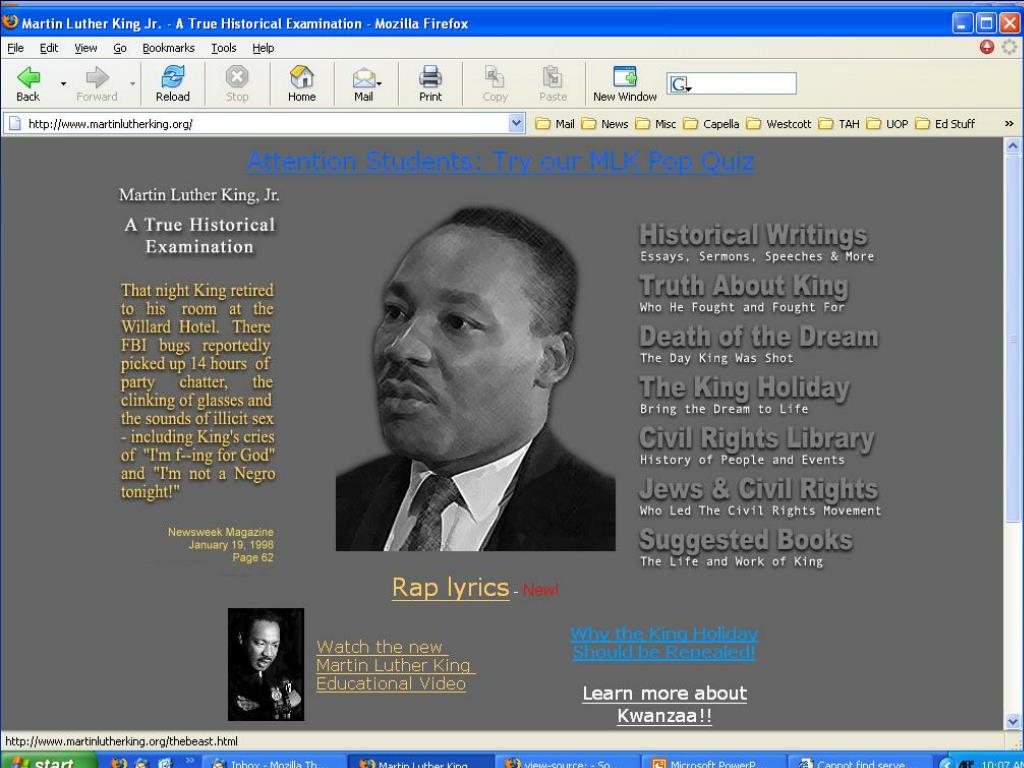This screenshot has height=768, width=1024.
Task: Click the vertical scrollbar up arrow
Action: (1012, 146)
